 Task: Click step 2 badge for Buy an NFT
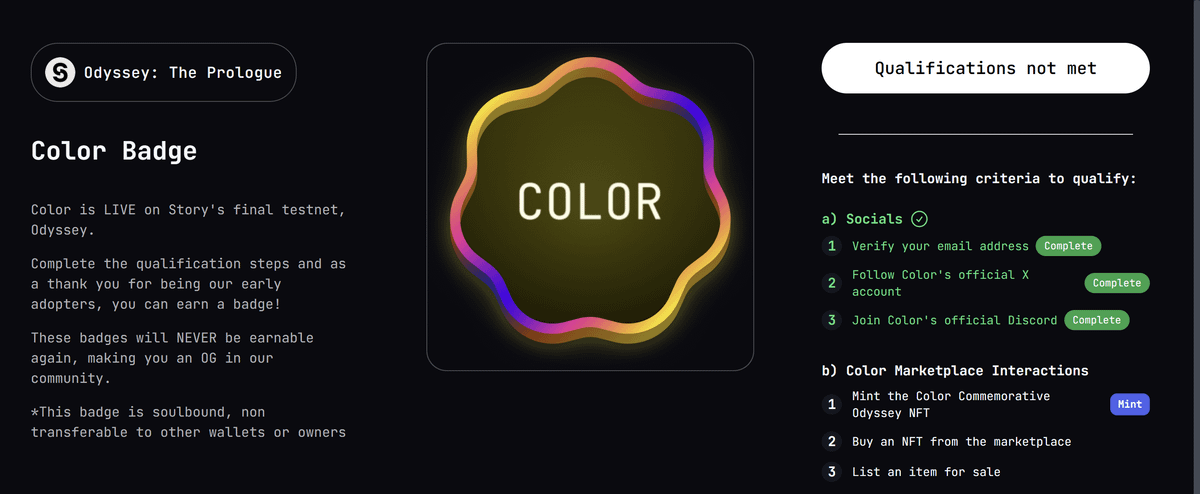coord(831,441)
